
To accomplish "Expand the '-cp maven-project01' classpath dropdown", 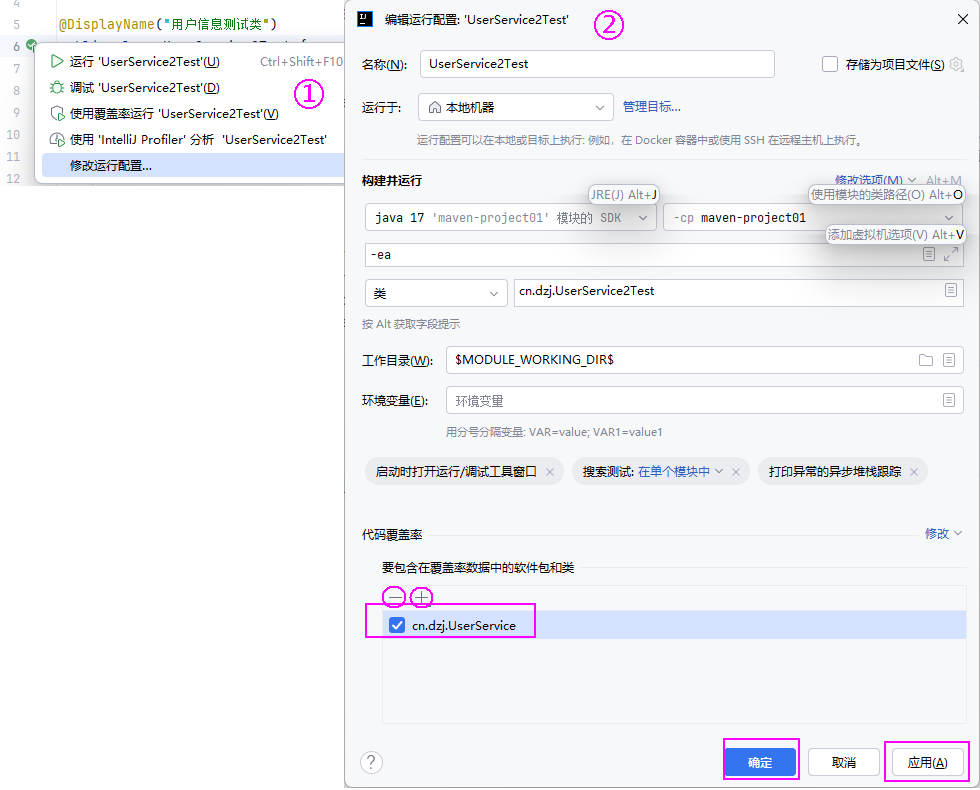I will point(948,217).
